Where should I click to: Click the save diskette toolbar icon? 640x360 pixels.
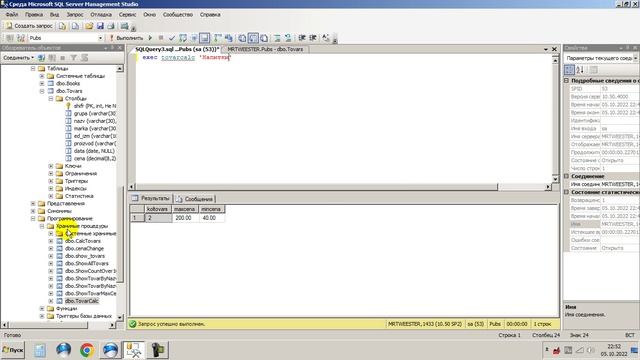click(100, 26)
